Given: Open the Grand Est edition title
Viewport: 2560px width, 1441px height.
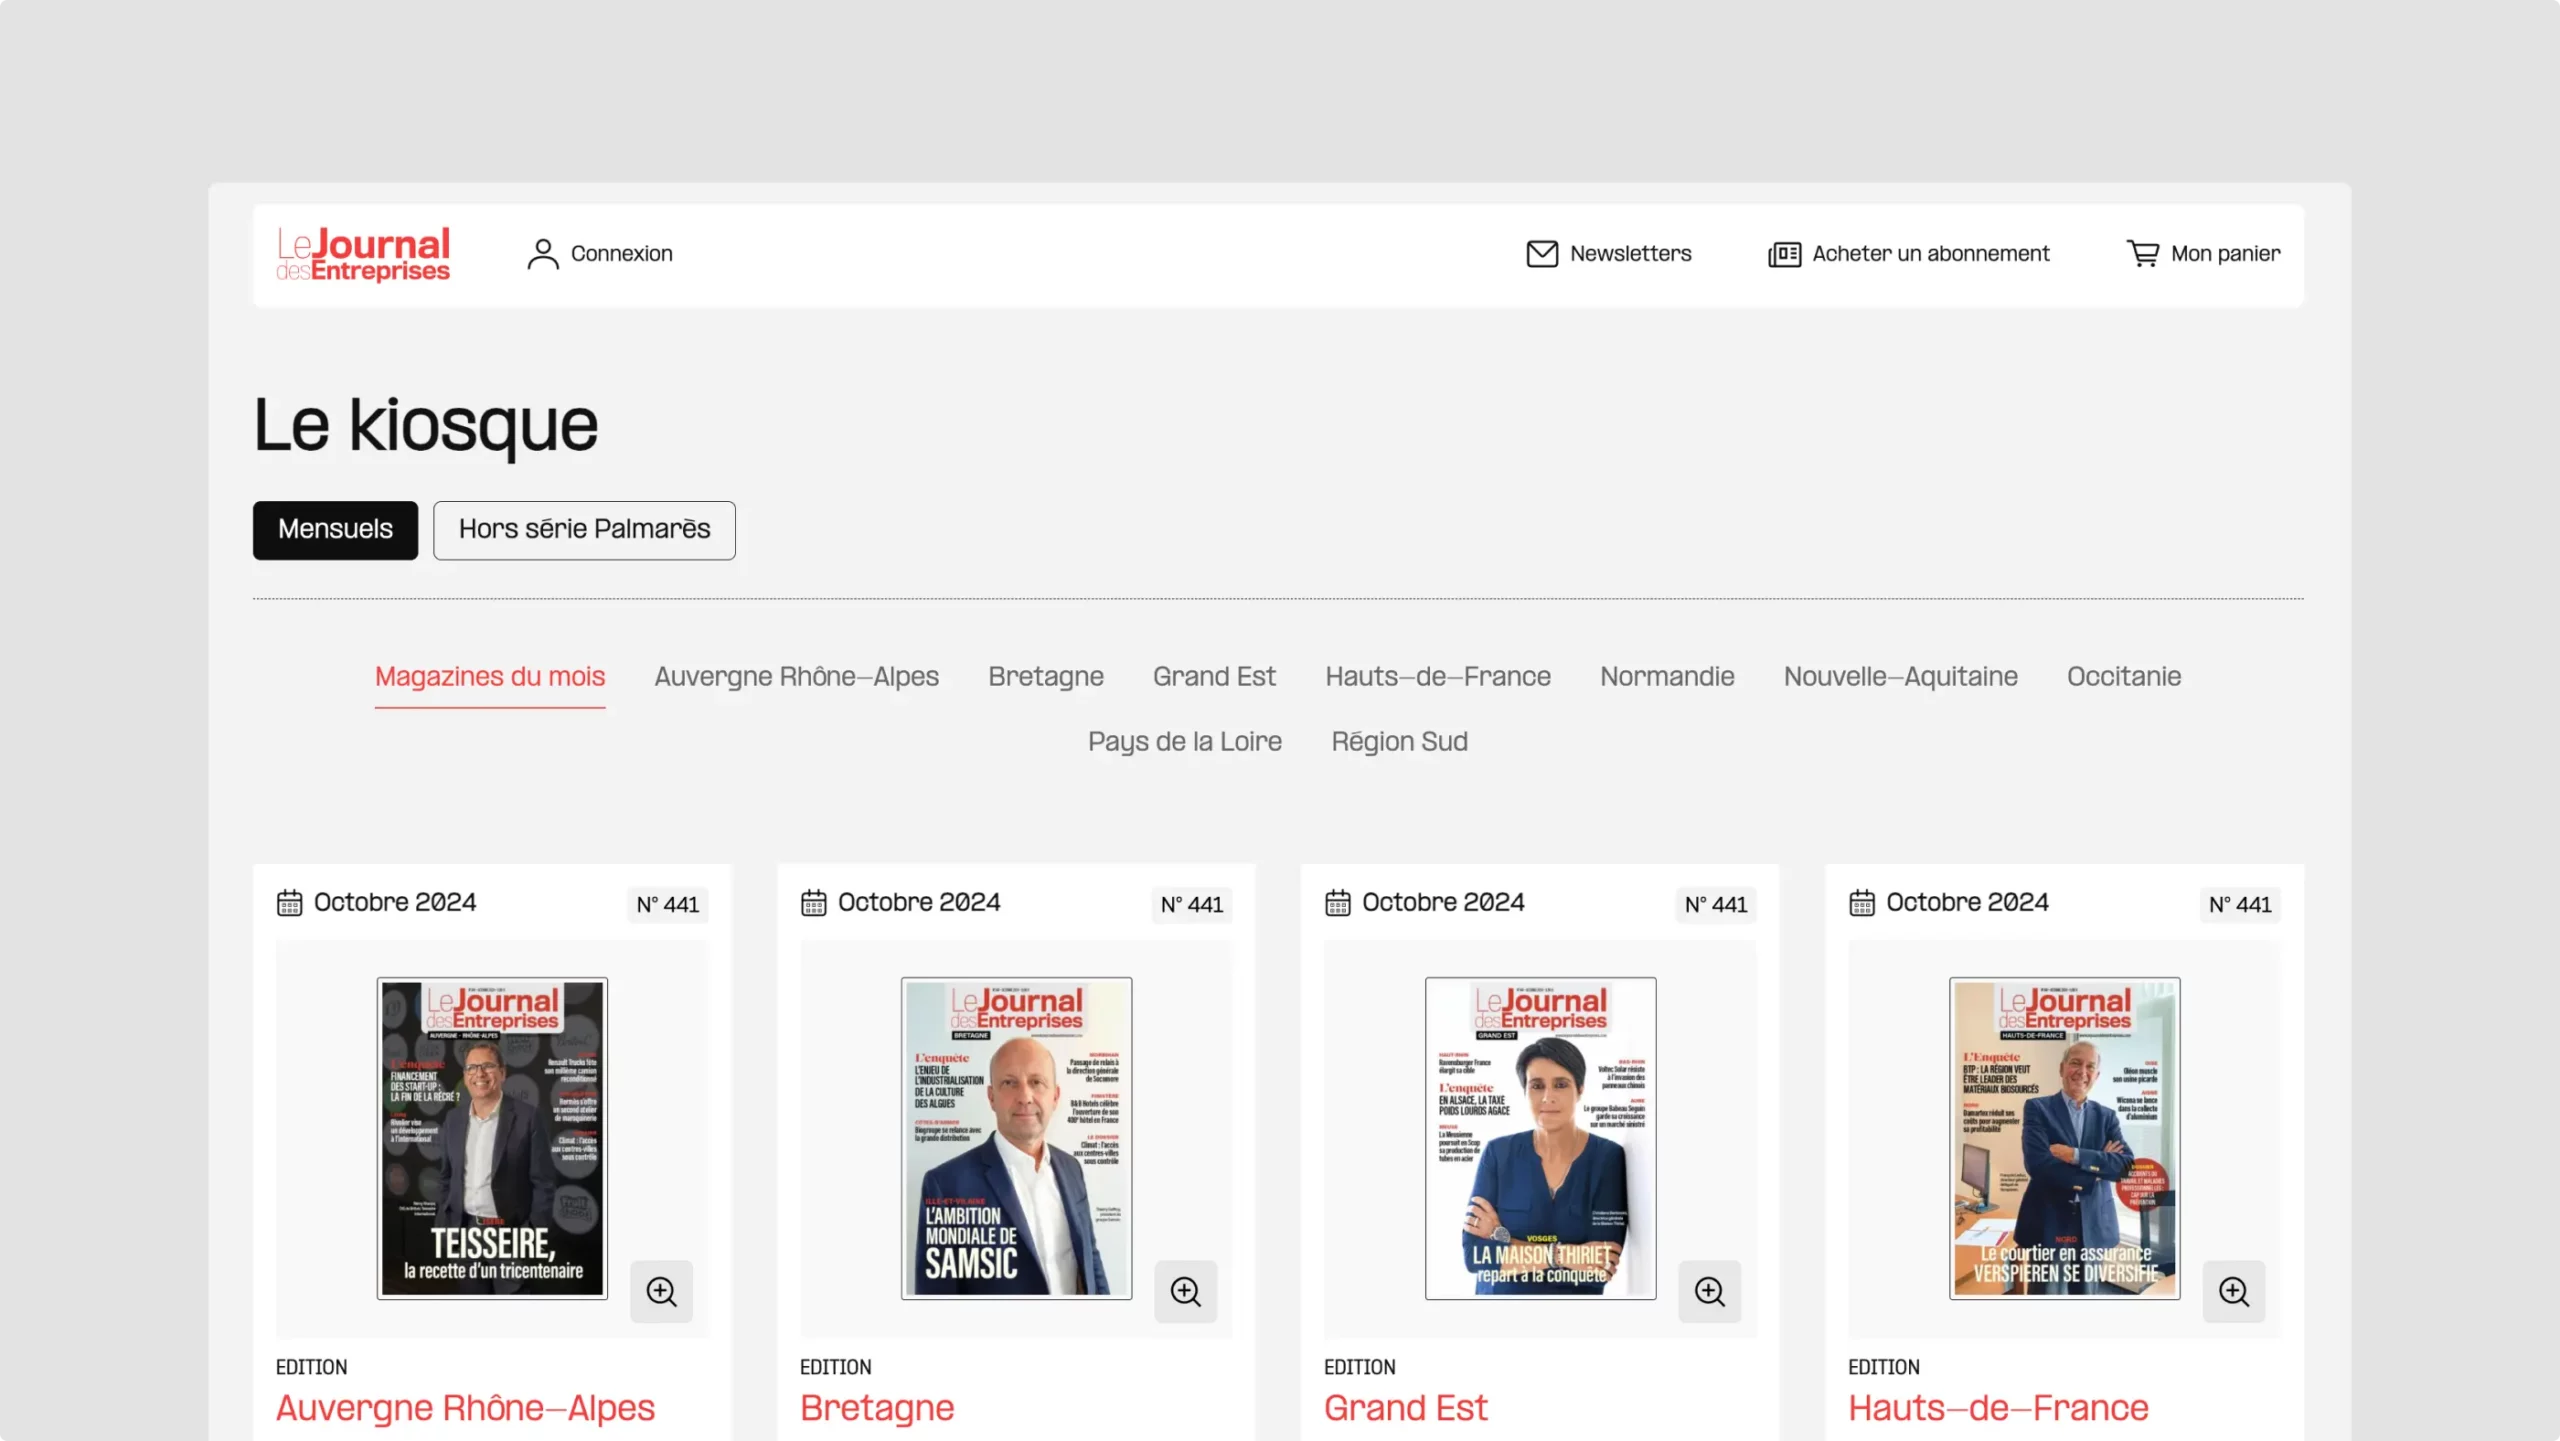Looking at the screenshot, I should (1405, 1408).
